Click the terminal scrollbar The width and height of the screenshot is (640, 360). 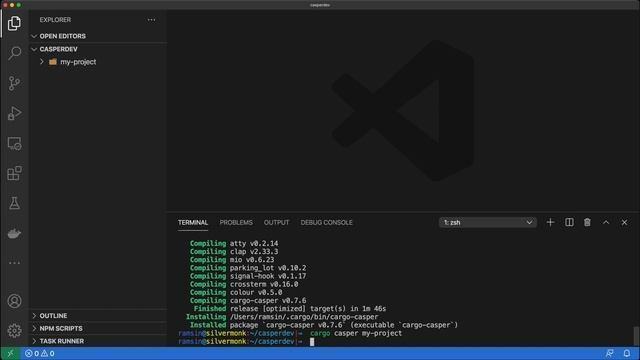636,336
